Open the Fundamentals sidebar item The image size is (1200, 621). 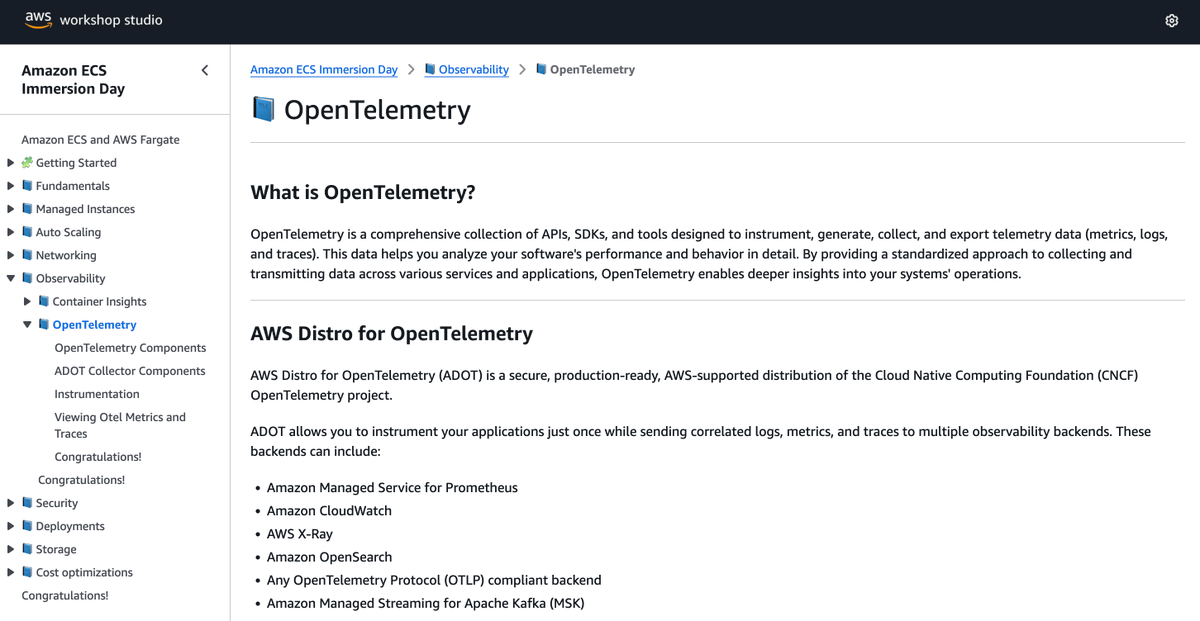point(73,186)
